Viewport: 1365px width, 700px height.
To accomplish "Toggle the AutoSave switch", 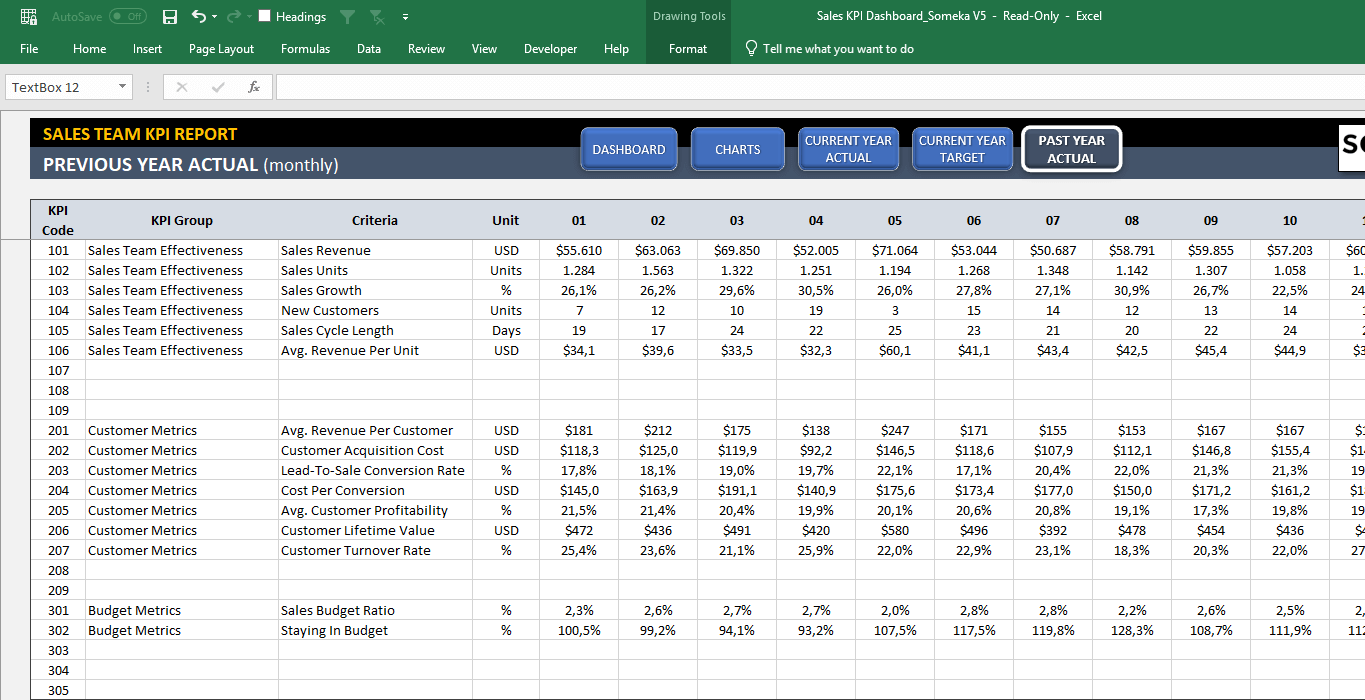I will click(x=127, y=17).
